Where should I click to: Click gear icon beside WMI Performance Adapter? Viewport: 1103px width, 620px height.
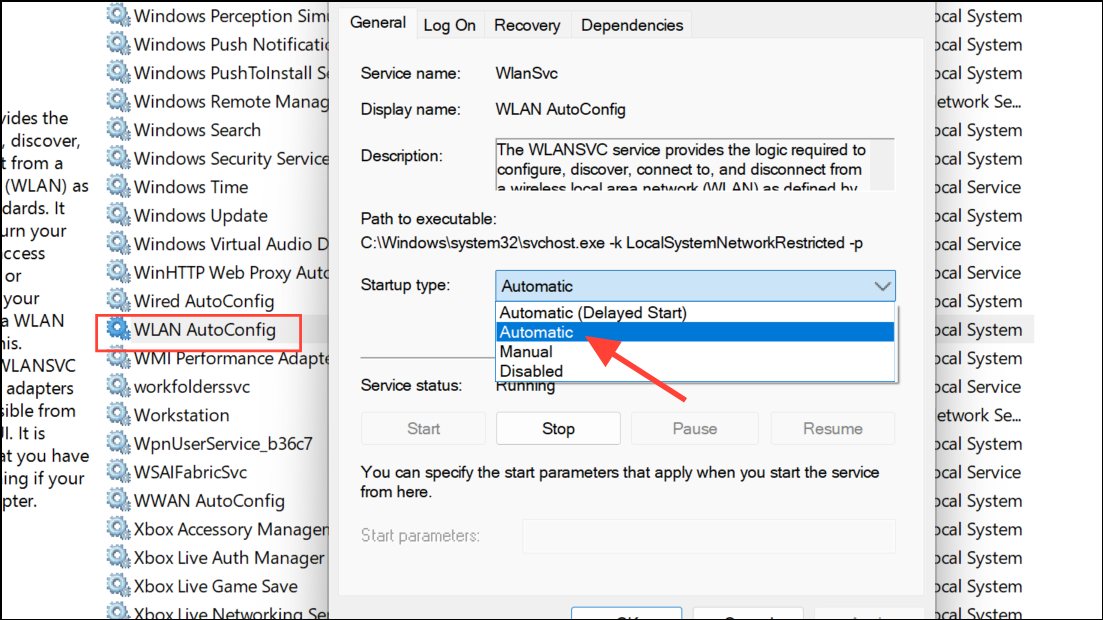pos(118,358)
